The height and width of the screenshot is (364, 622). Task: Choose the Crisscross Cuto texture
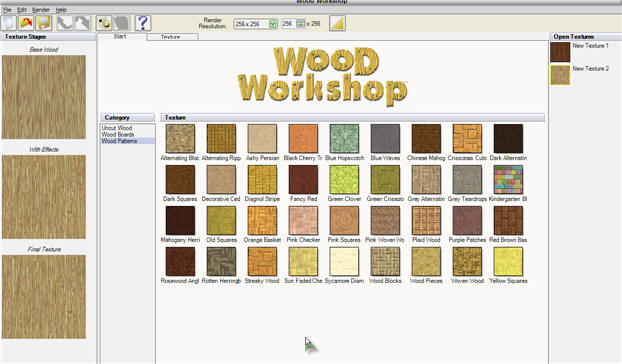[467, 139]
